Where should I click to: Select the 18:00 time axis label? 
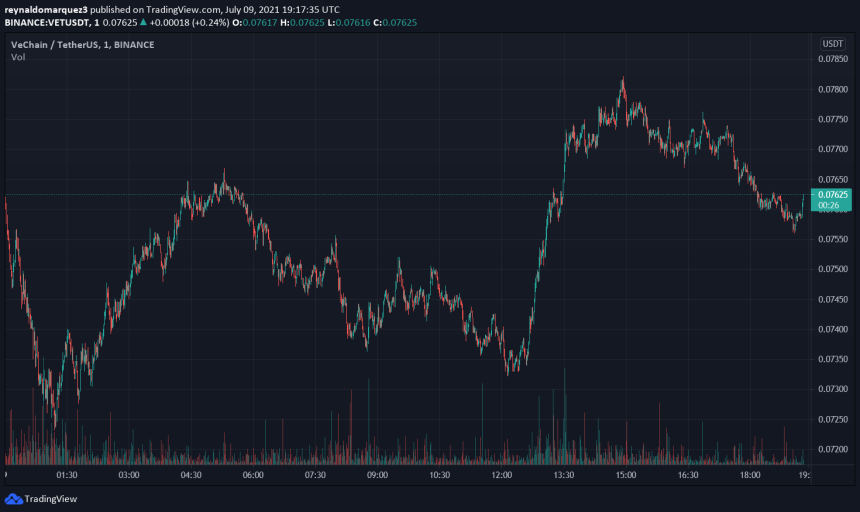(x=750, y=475)
